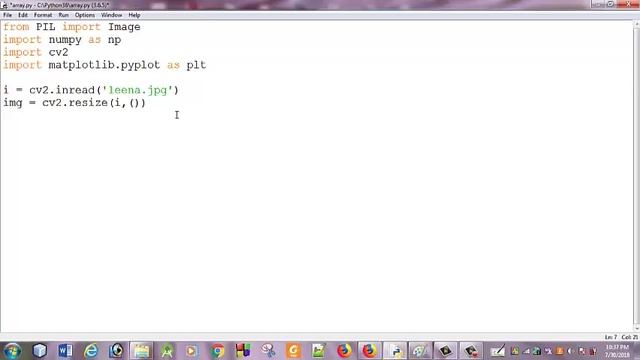Close the IDLE editor window
Image resolution: width=640 pixels, height=360 pixels.
pos(628,4)
